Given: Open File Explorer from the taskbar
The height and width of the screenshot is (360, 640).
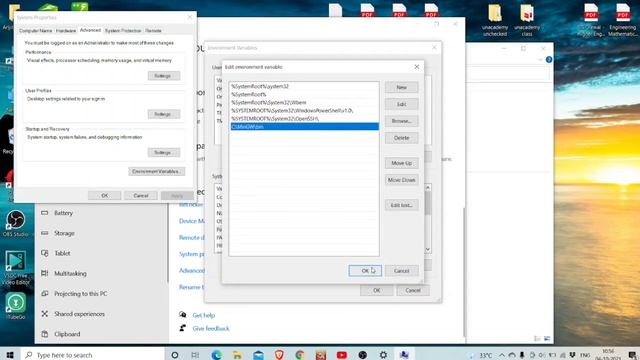Looking at the screenshot, I should tap(237, 355).
